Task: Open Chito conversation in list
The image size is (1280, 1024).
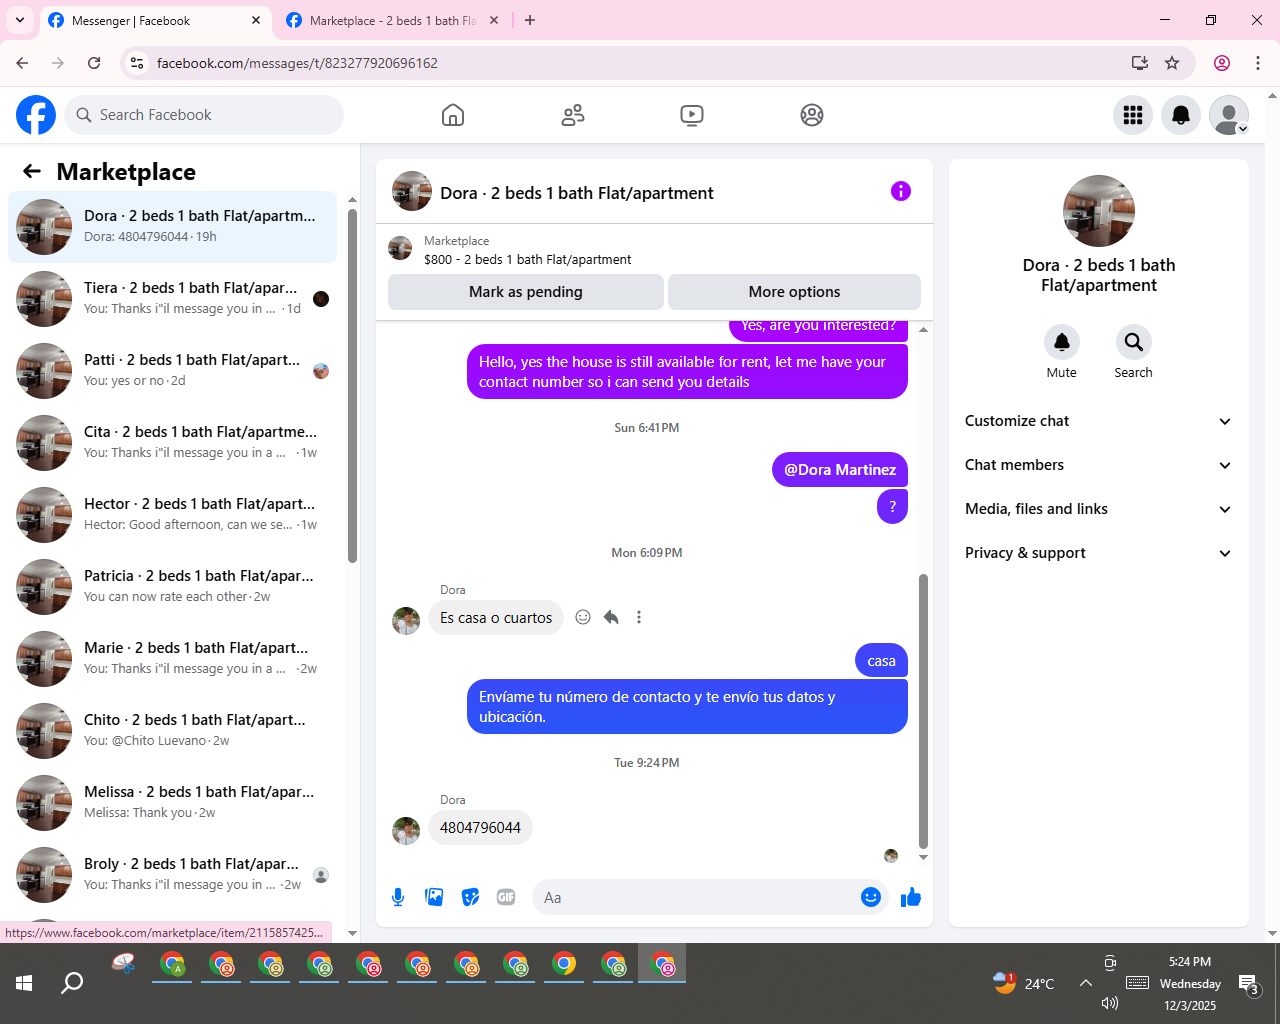Action: [x=172, y=731]
